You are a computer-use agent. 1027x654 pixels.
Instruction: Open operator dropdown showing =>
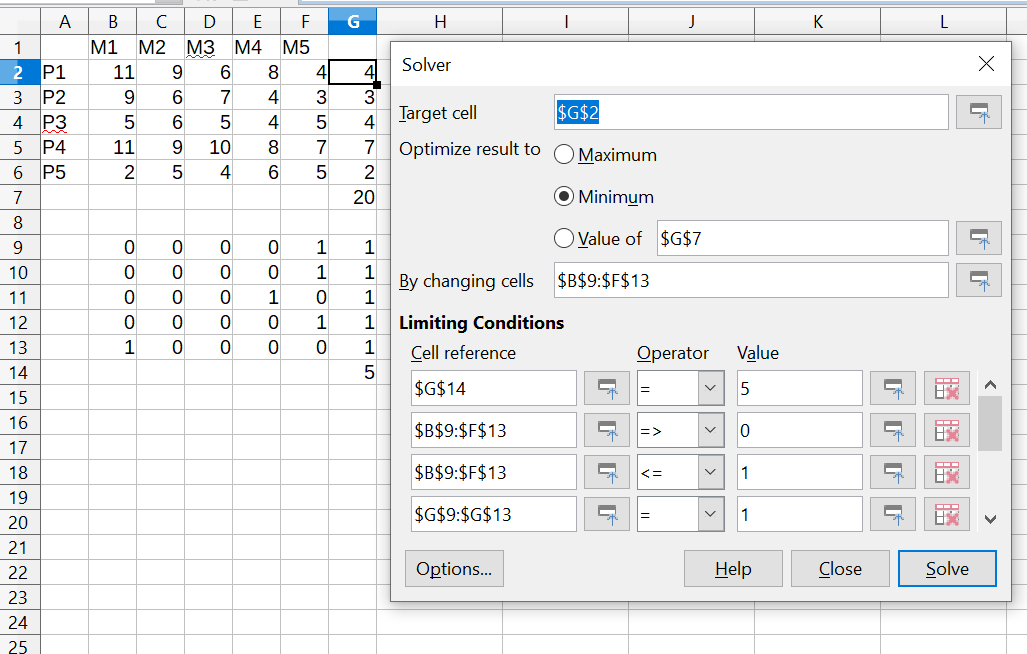(711, 430)
